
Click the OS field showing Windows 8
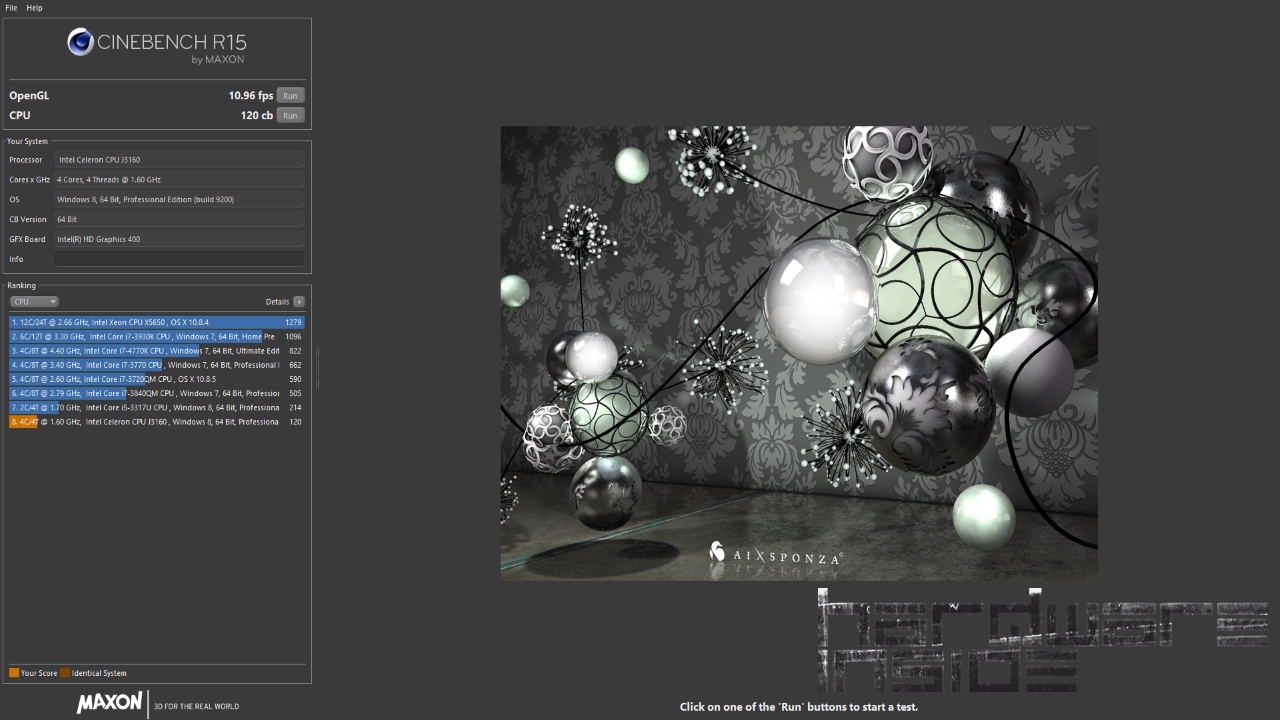coord(179,199)
